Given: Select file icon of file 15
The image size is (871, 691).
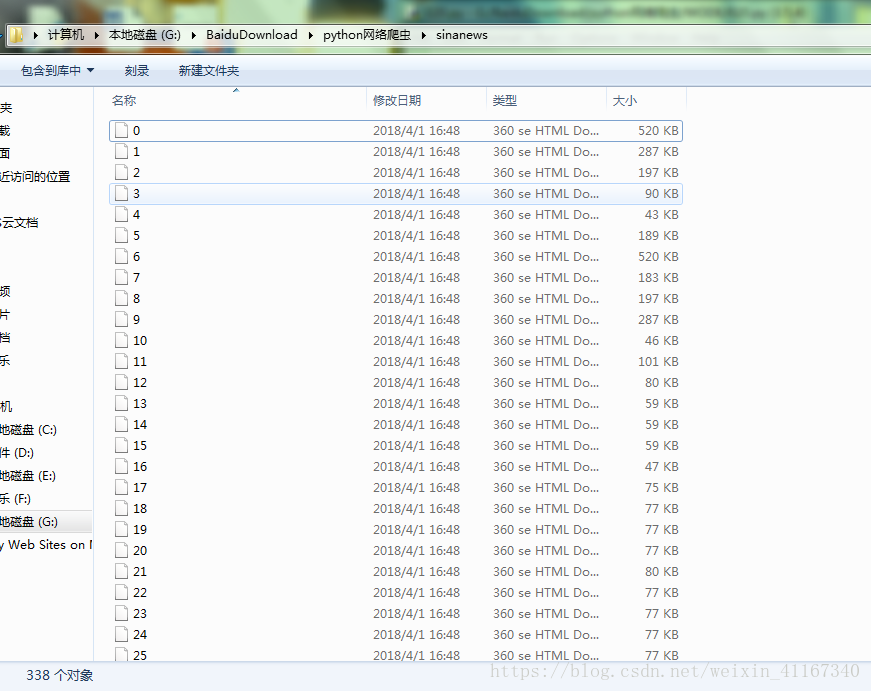Looking at the screenshot, I should coord(121,445).
